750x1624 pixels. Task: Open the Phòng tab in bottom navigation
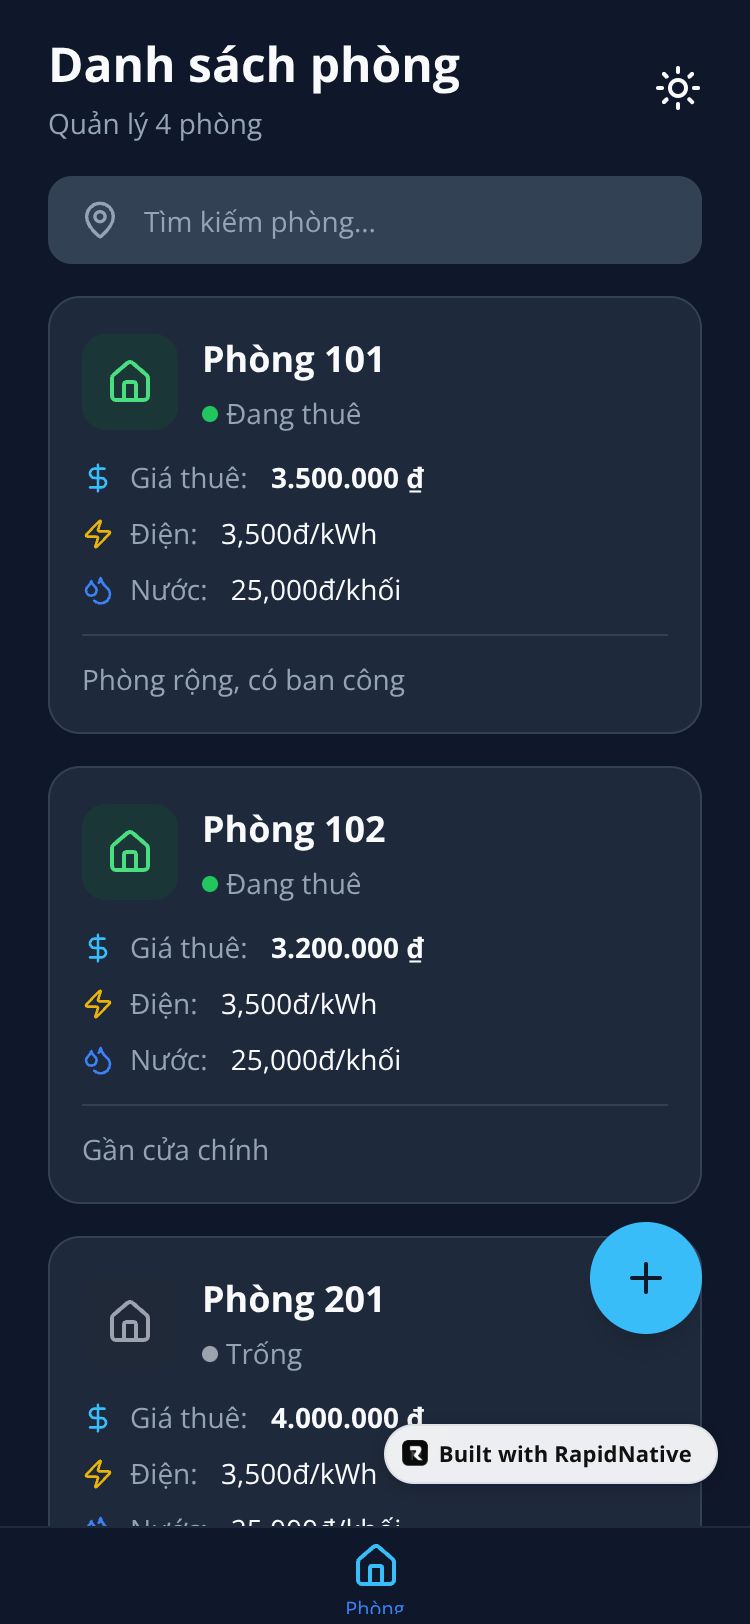[x=375, y=1575]
